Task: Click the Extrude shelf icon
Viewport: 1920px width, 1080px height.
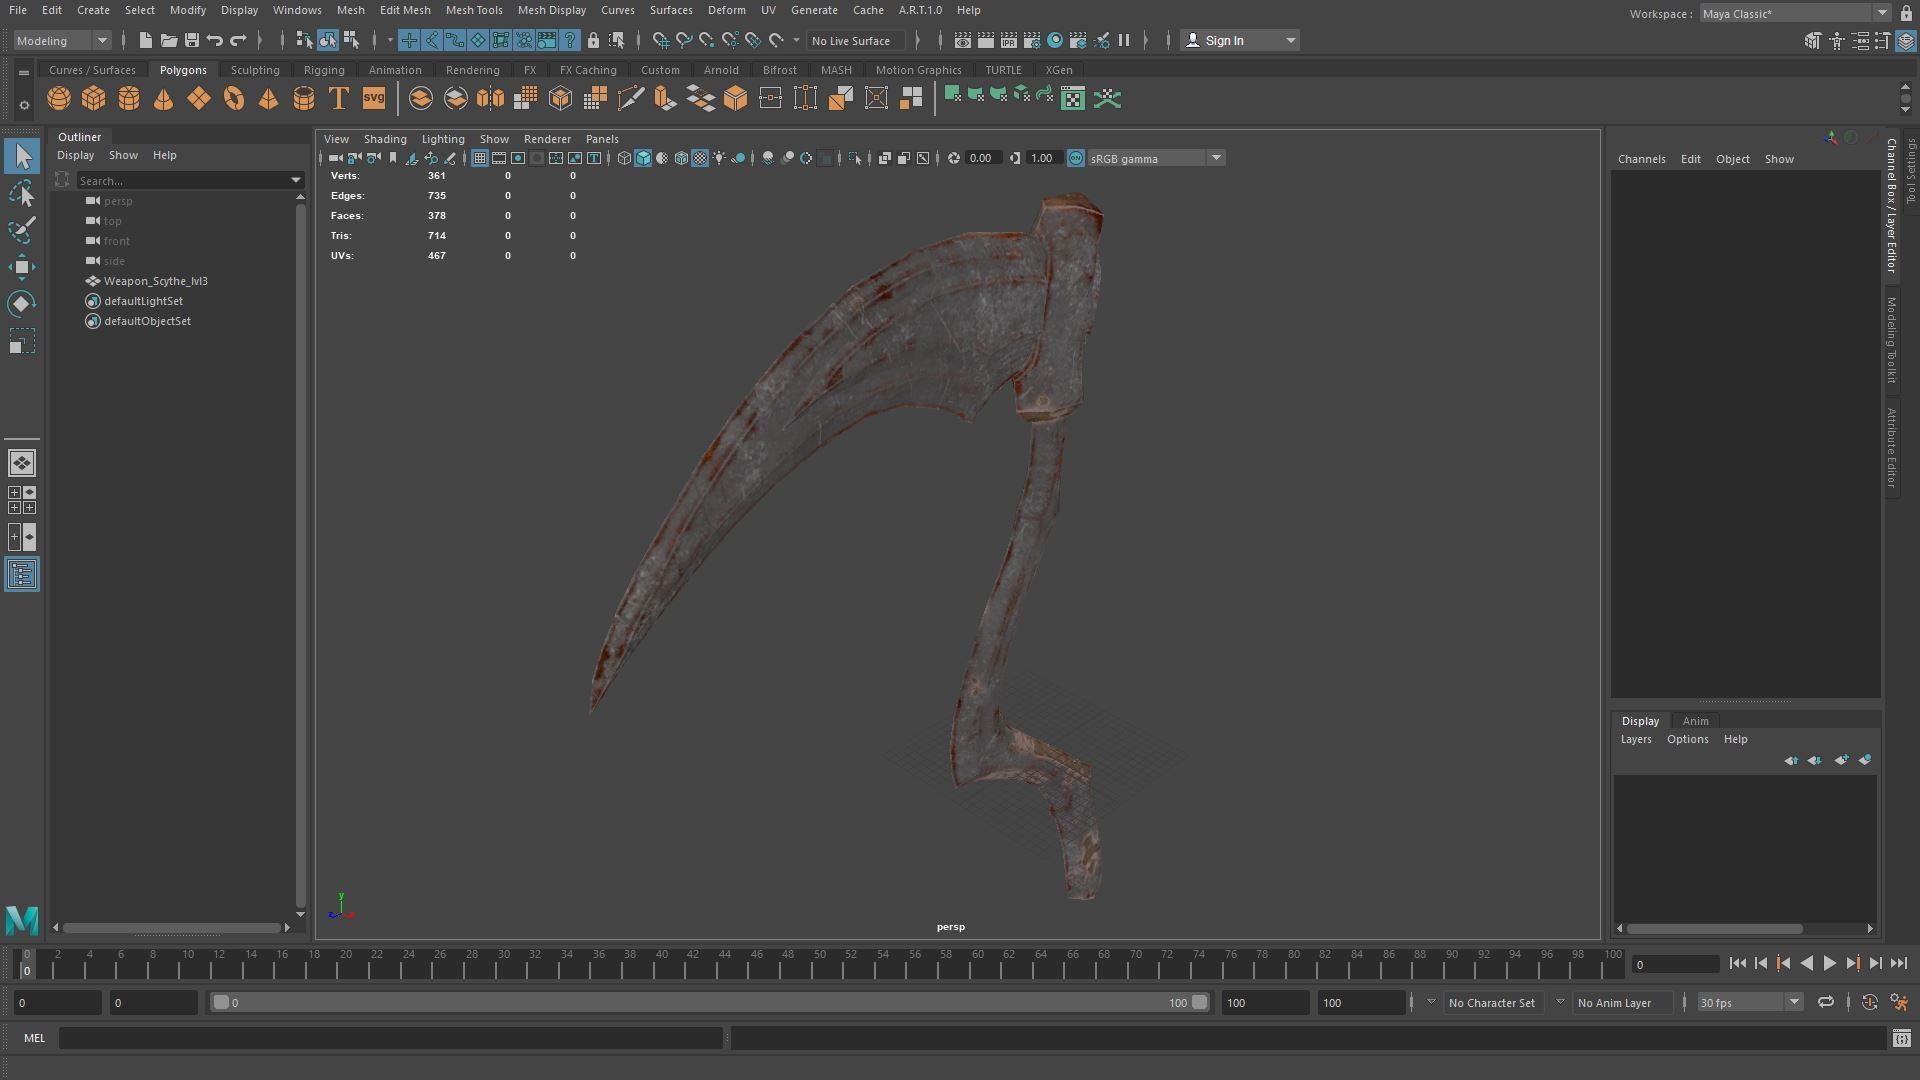Action: (665, 98)
